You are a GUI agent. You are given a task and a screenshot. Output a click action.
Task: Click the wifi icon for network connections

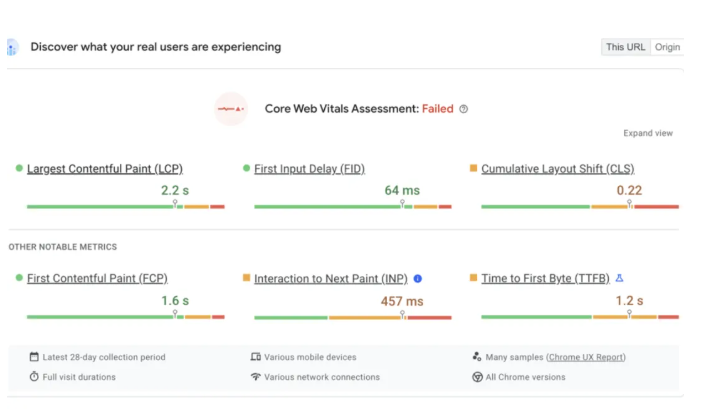[x=255, y=377]
